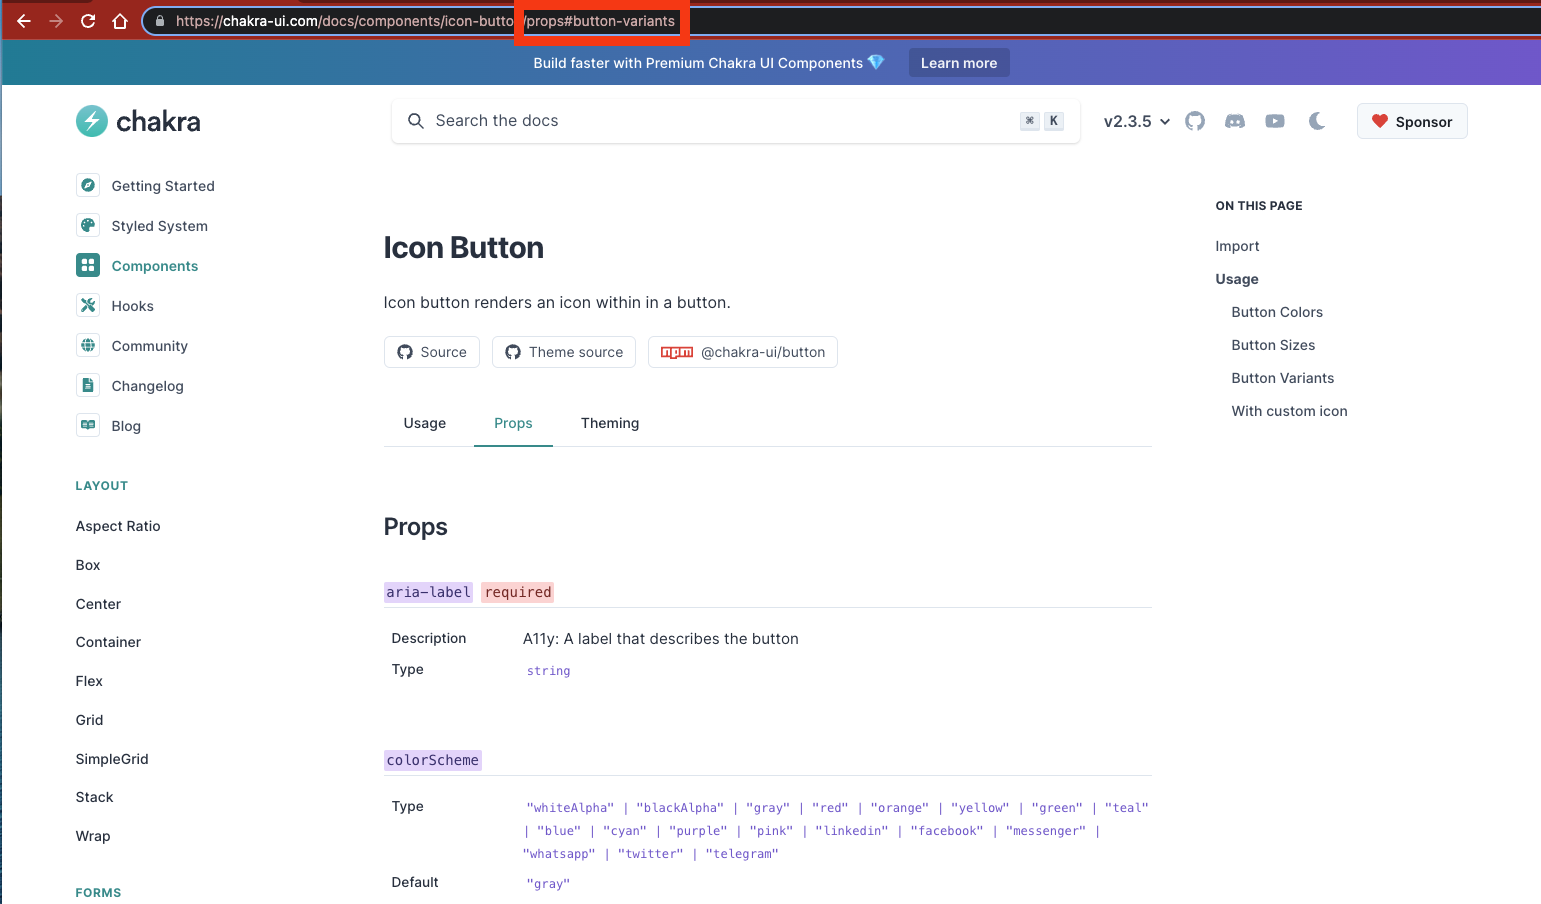Go to SimpleGrid component docs
The height and width of the screenshot is (904, 1541).
pyautogui.click(x=112, y=759)
